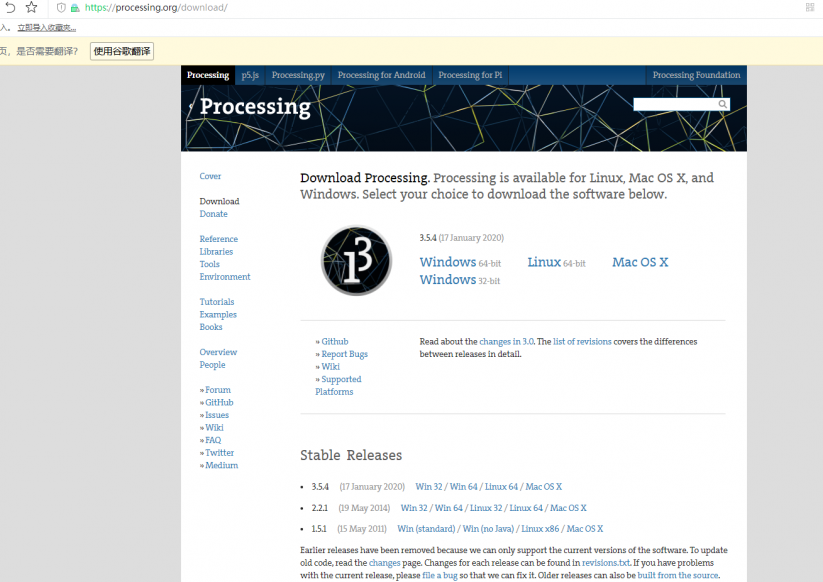823x582 pixels.
Task: Go to Cover in sidebar
Action: click(210, 176)
